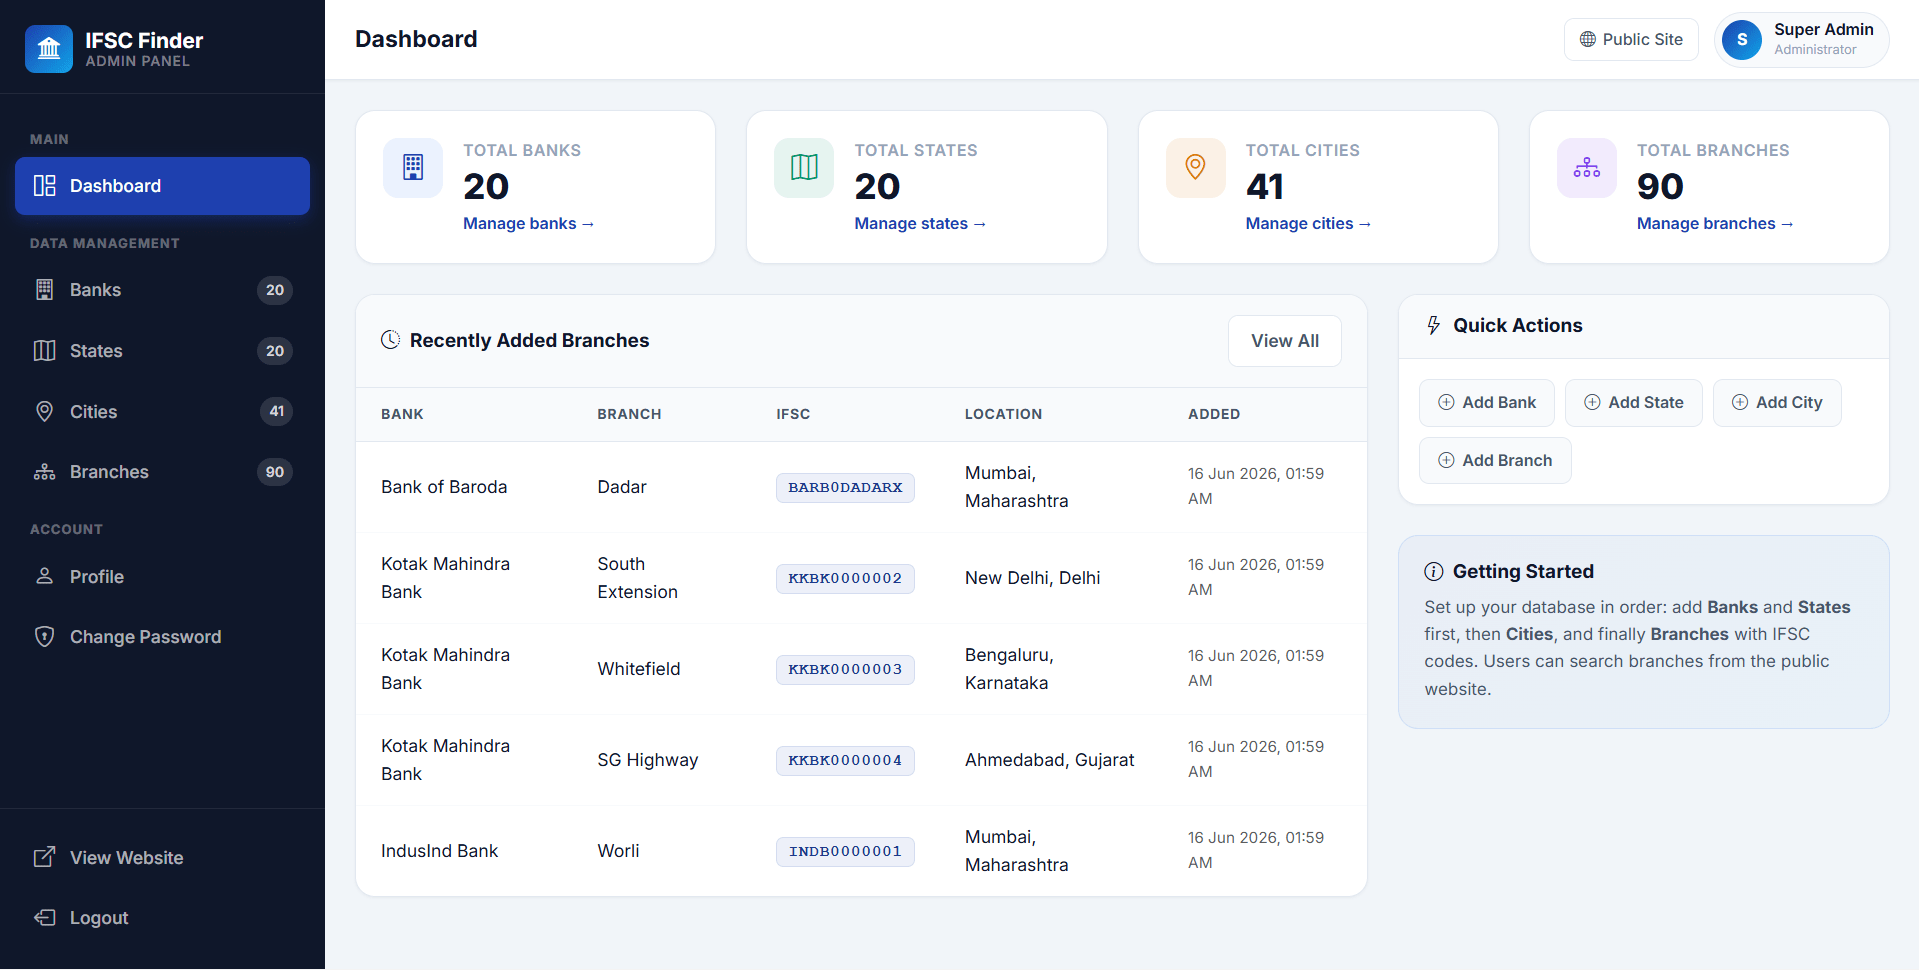Open the Public Site button
Viewport: 1919px width, 970px height.
pyautogui.click(x=1631, y=40)
